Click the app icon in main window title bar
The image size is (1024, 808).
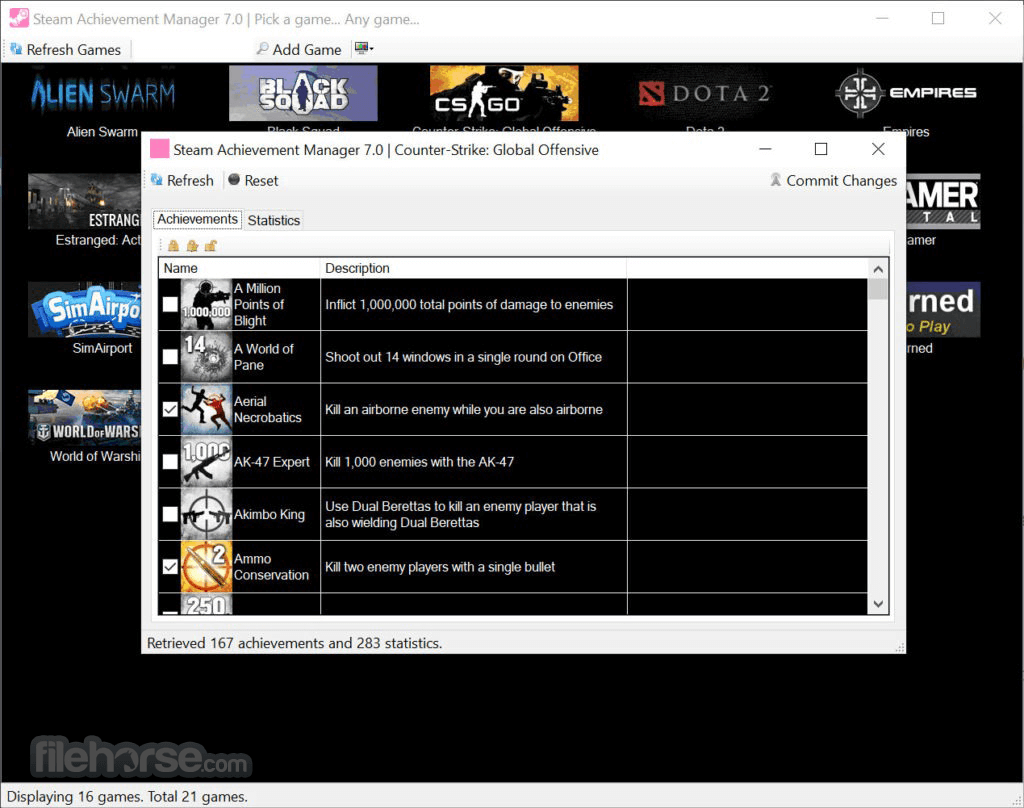(19, 18)
